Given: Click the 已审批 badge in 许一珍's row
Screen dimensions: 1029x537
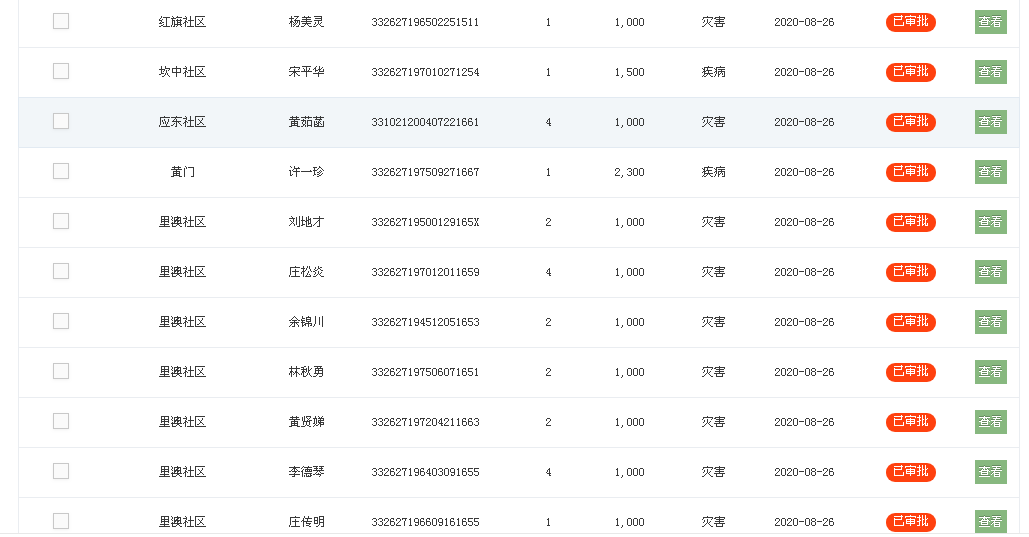Looking at the screenshot, I should coord(910,172).
